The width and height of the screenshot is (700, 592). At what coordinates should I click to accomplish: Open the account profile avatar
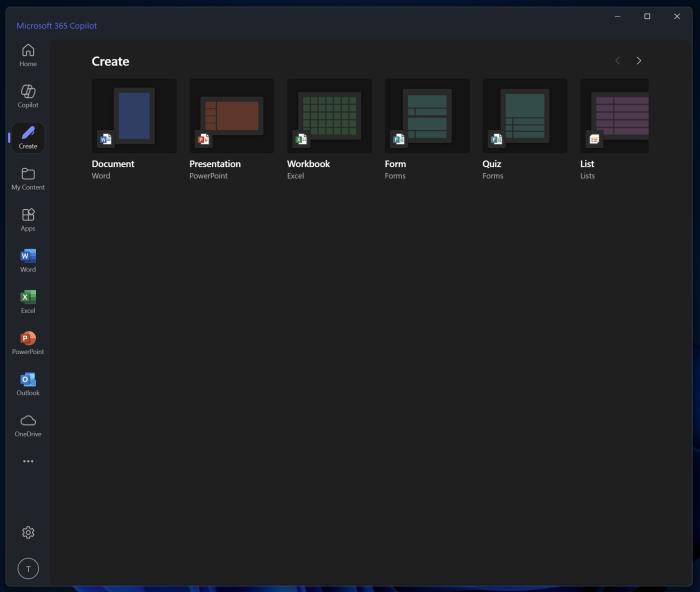coord(28,569)
